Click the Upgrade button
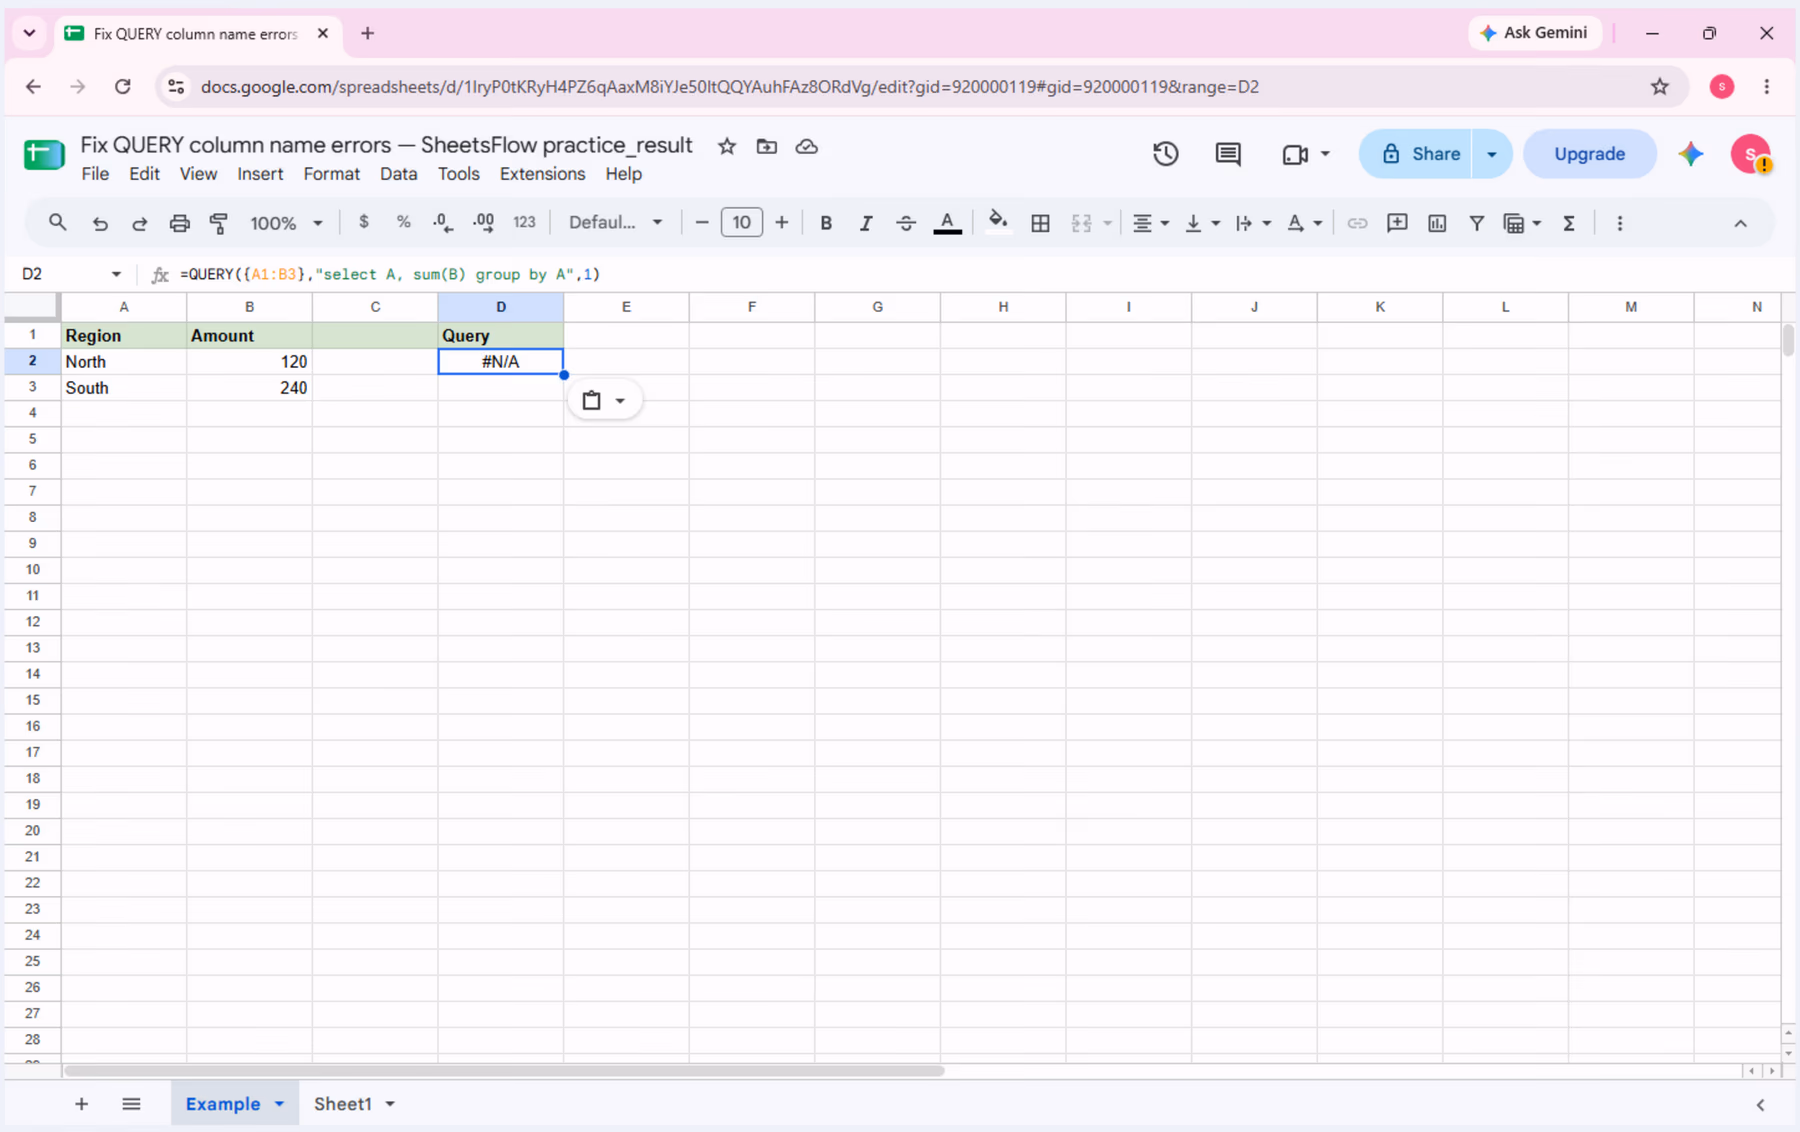 pos(1589,154)
